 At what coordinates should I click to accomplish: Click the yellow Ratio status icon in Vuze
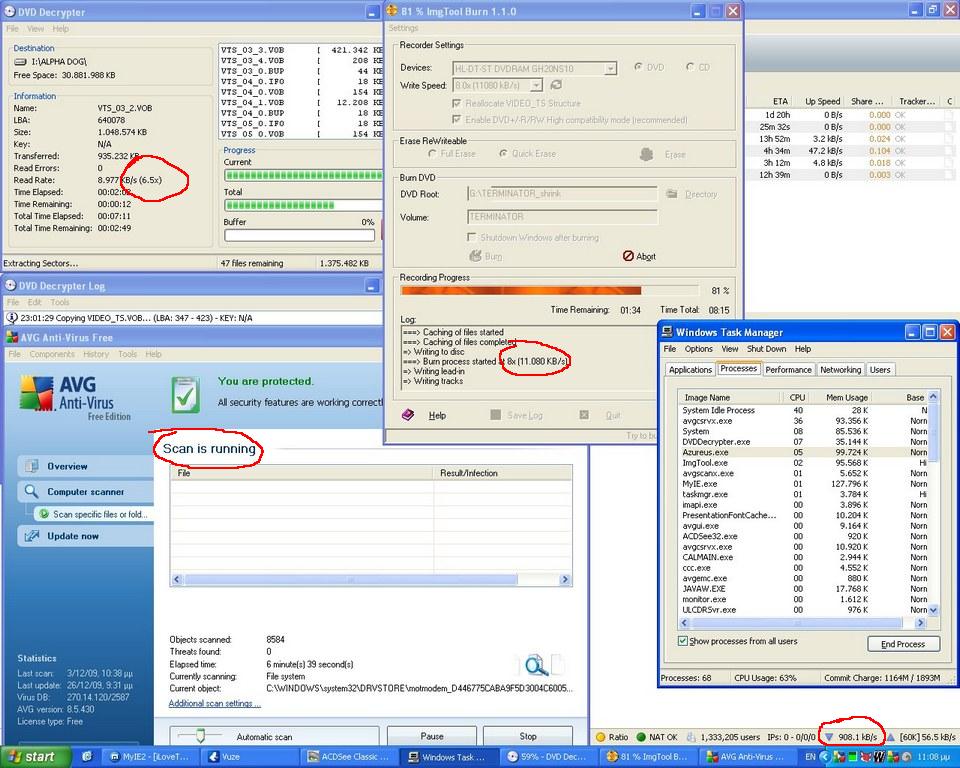(x=601, y=737)
